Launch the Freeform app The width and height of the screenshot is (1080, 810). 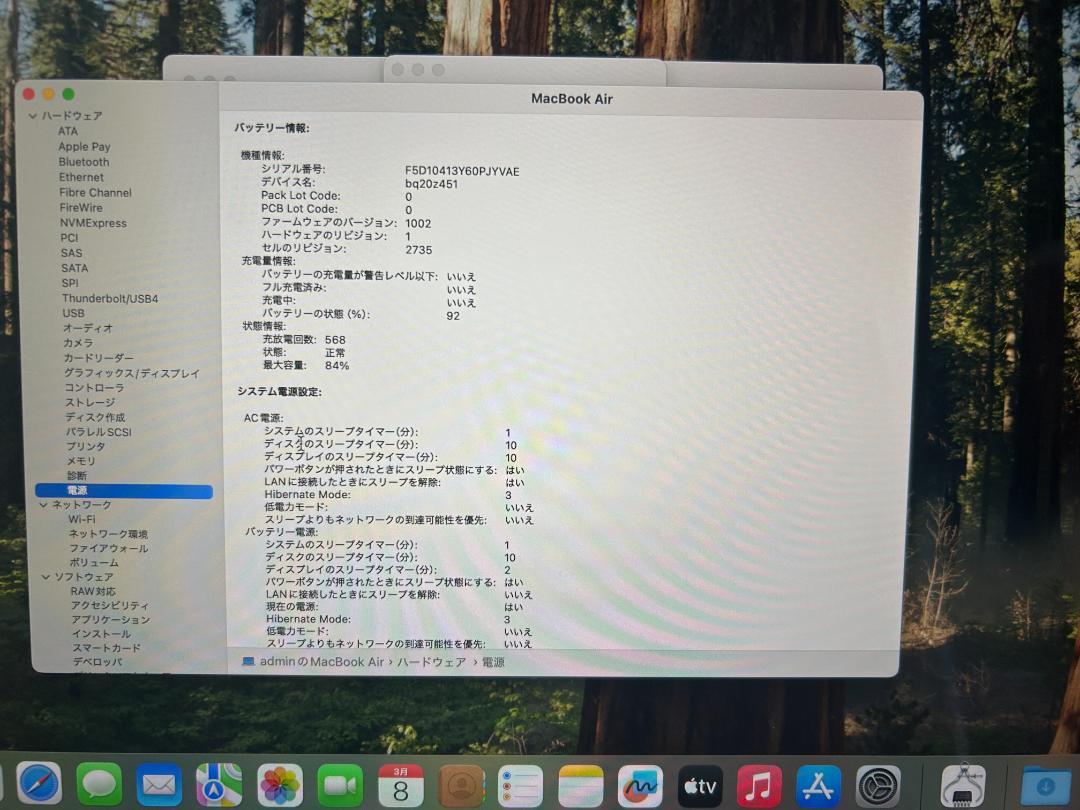tap(641, 786)
